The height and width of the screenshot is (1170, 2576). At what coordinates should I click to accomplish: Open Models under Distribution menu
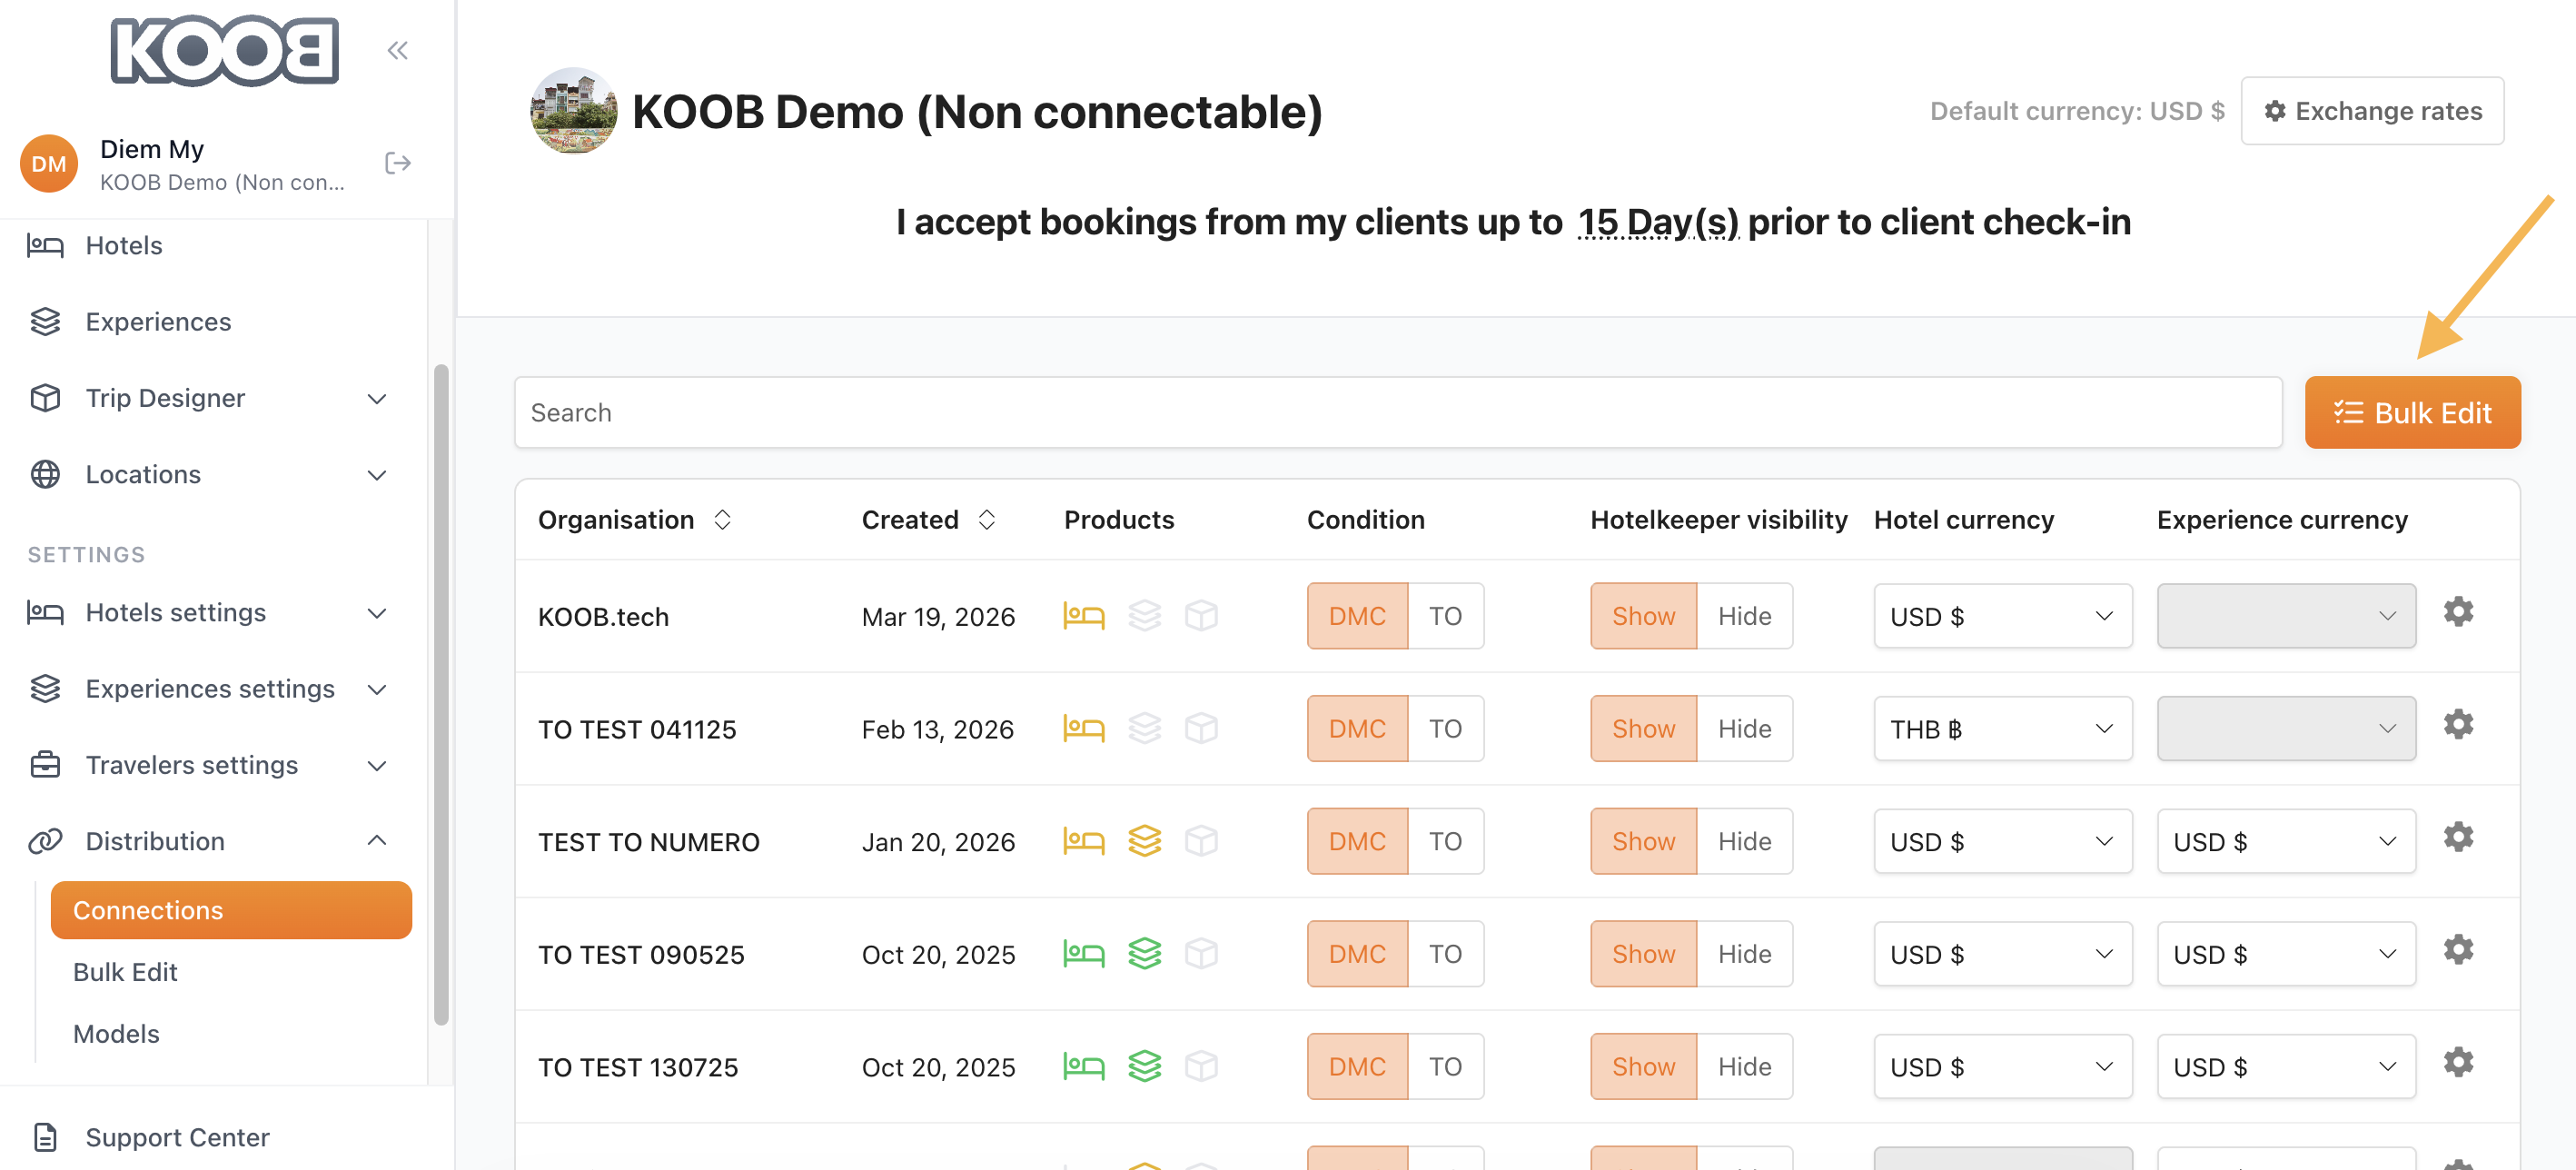(116, 1033)
